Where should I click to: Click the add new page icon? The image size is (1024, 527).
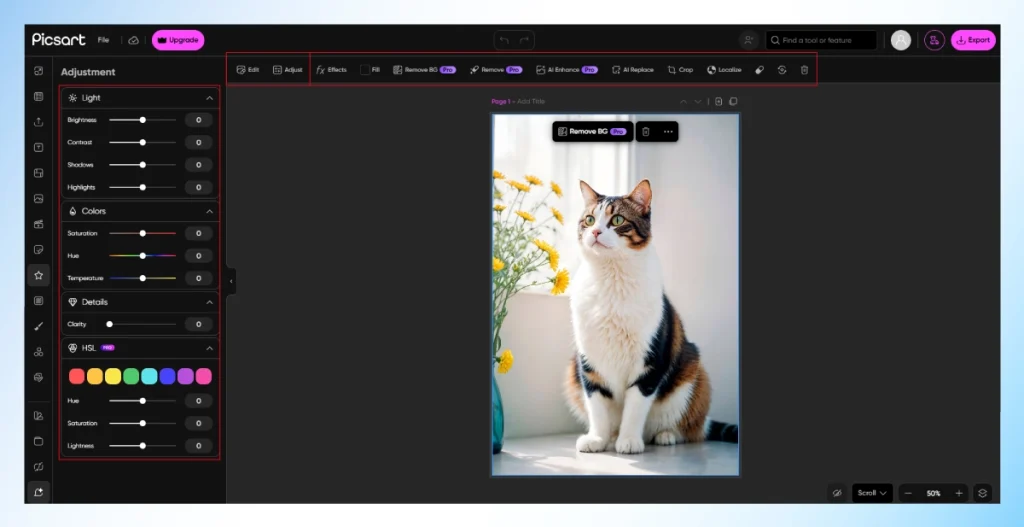point(718,102)
